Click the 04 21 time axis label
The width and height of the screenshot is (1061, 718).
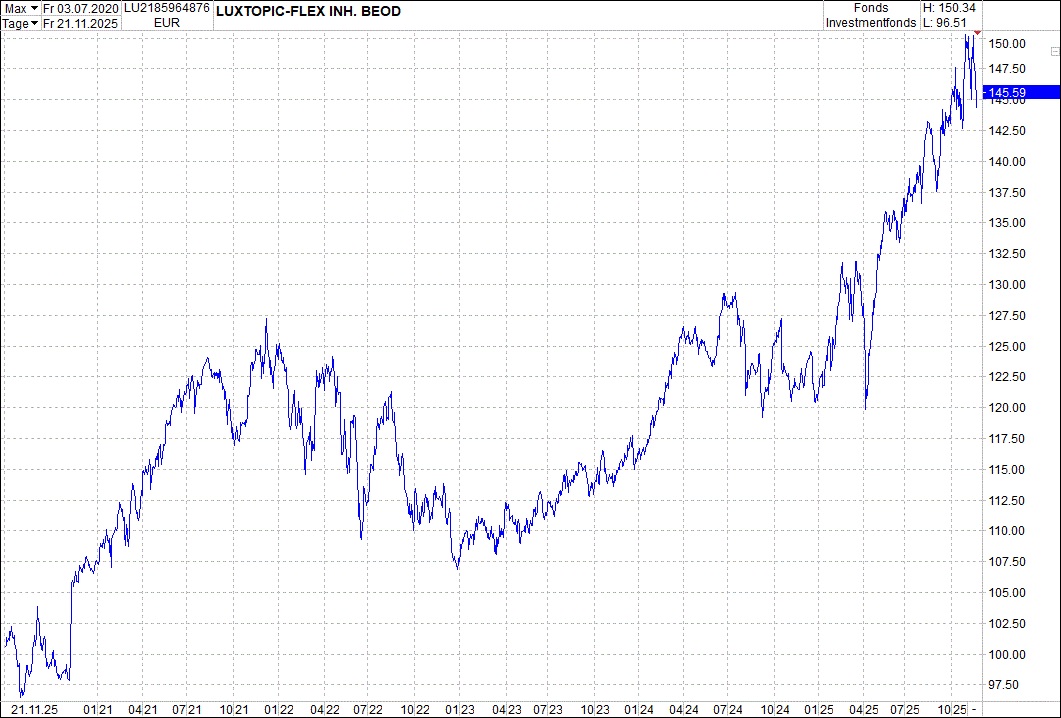(143, 710)
